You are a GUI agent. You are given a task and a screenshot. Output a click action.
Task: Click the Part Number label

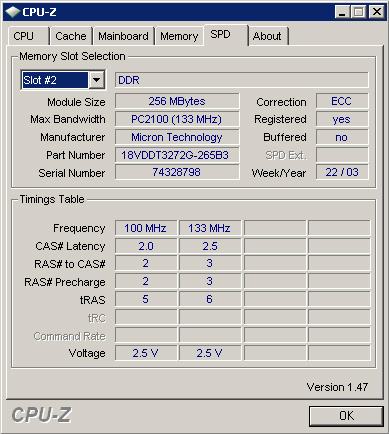[75, 155]
